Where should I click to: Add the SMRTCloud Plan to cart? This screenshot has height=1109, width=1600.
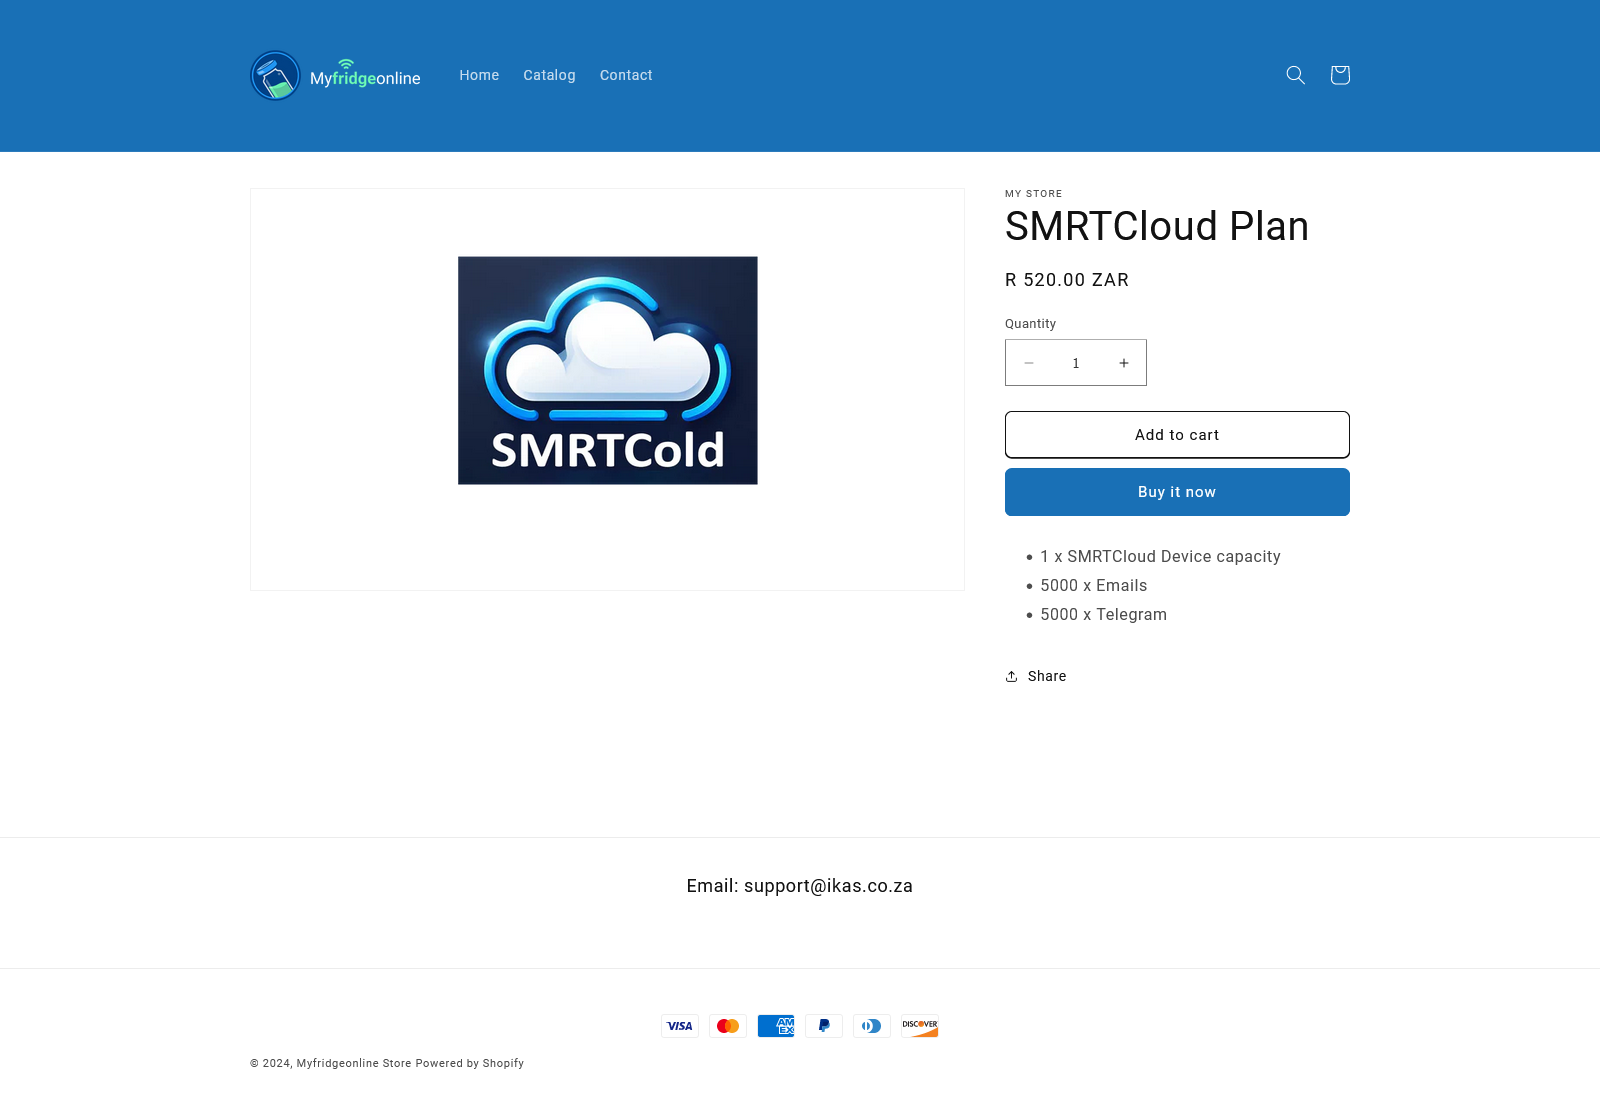1177,435
